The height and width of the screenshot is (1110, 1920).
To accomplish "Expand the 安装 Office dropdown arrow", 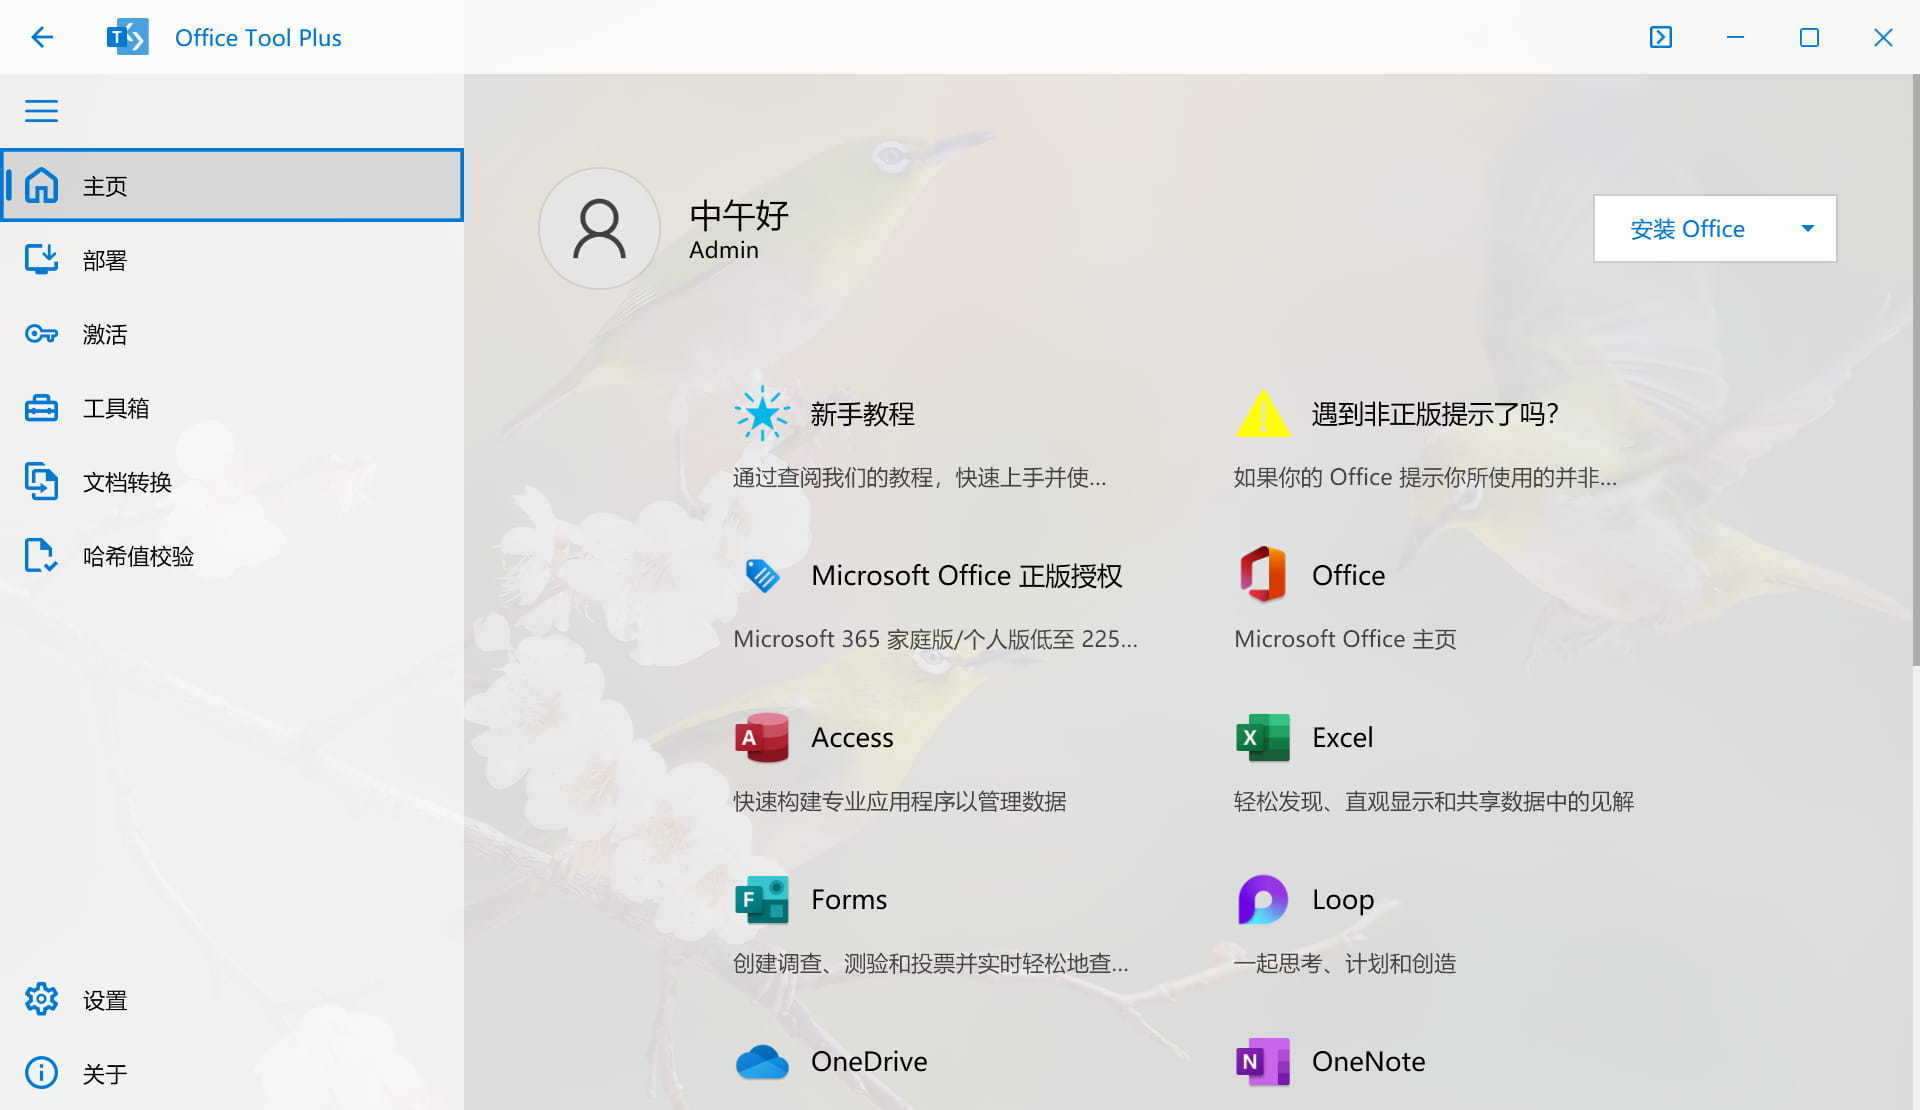I will click(x=1807, y=228).
